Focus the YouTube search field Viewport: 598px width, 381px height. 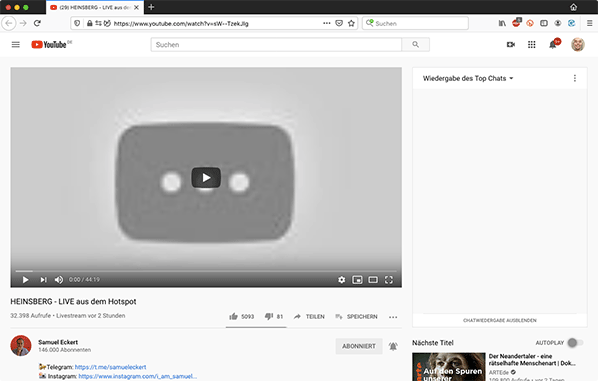pyautogui.click(x=276, y=45)
